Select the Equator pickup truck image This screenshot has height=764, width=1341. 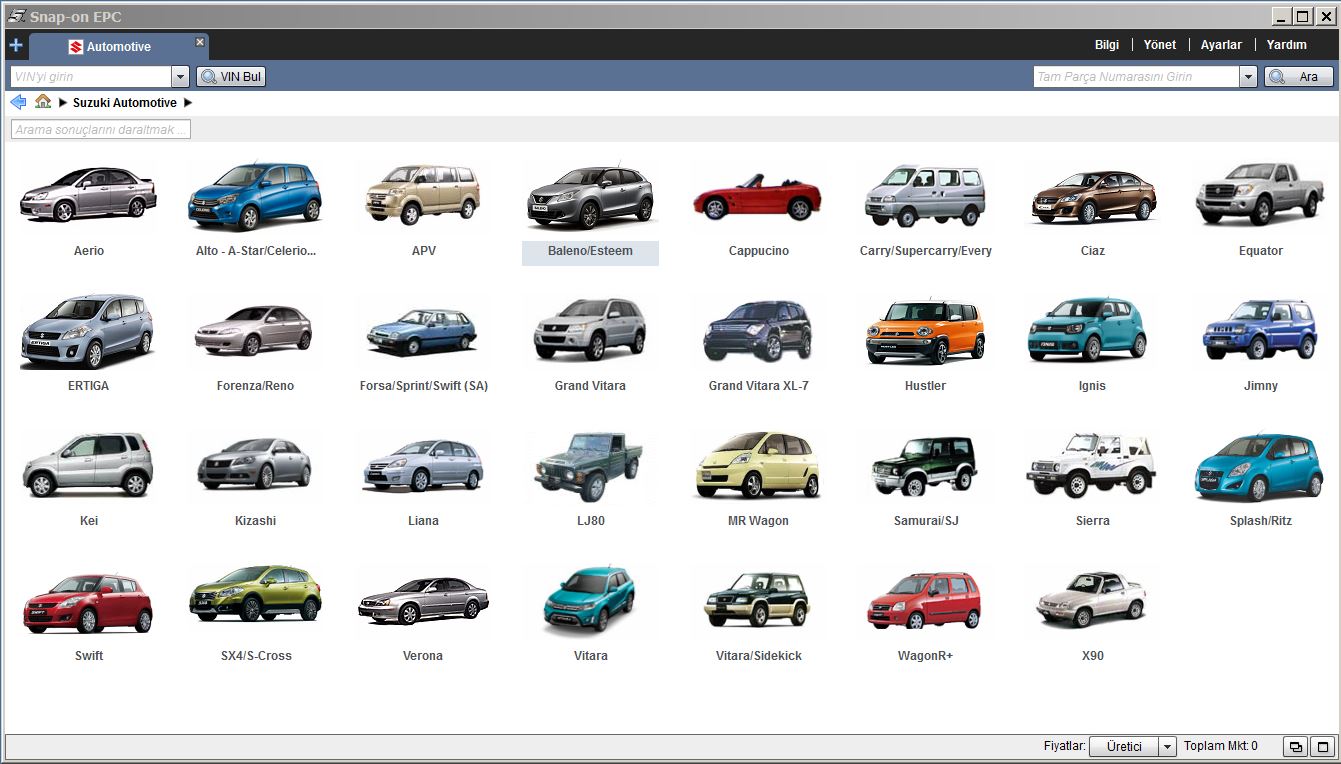click(1260, 194)
